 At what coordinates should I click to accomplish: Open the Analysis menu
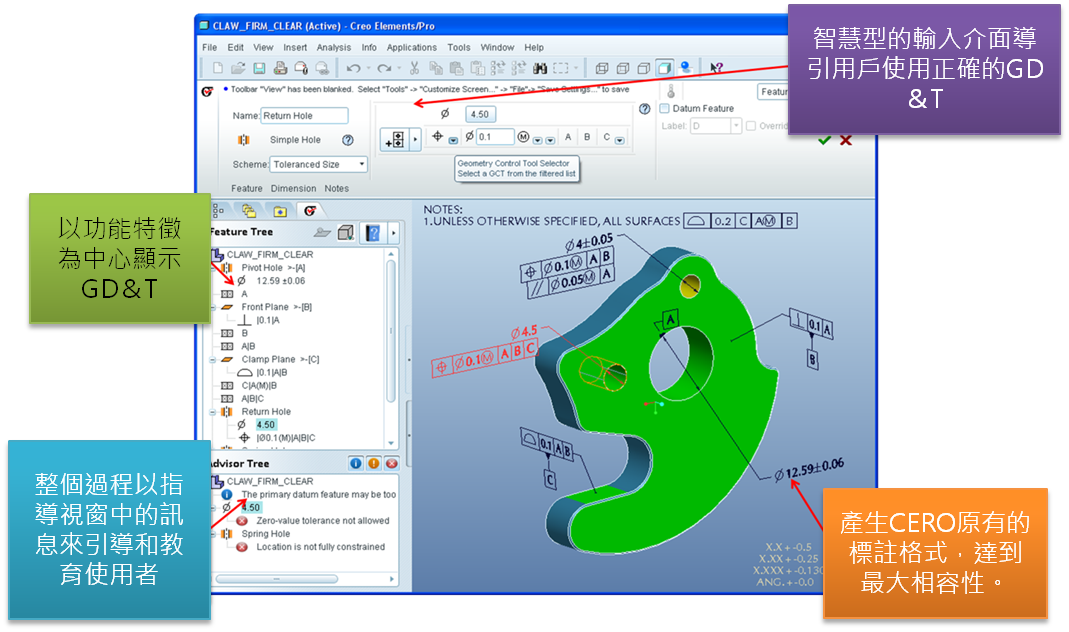pos(334,47)
